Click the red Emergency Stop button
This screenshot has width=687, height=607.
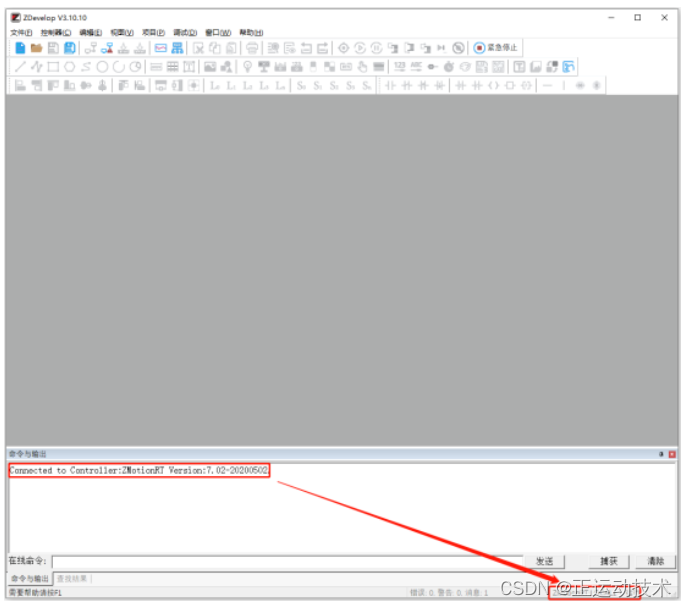point(496,48)
